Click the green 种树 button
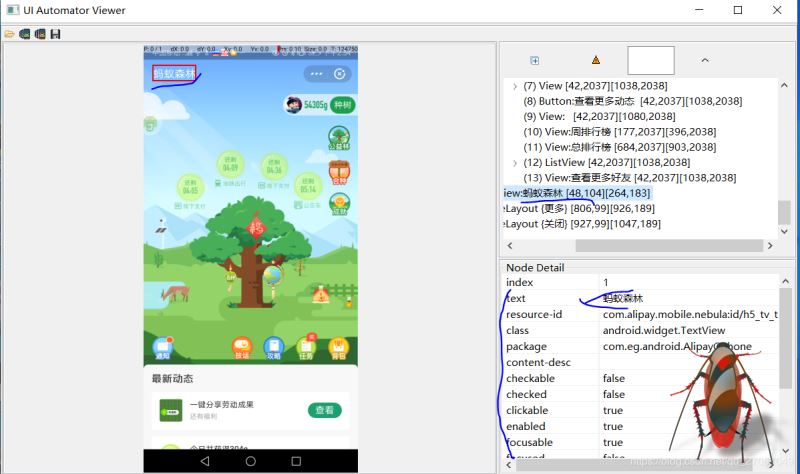The image size is (800, 474). point(342,105)
